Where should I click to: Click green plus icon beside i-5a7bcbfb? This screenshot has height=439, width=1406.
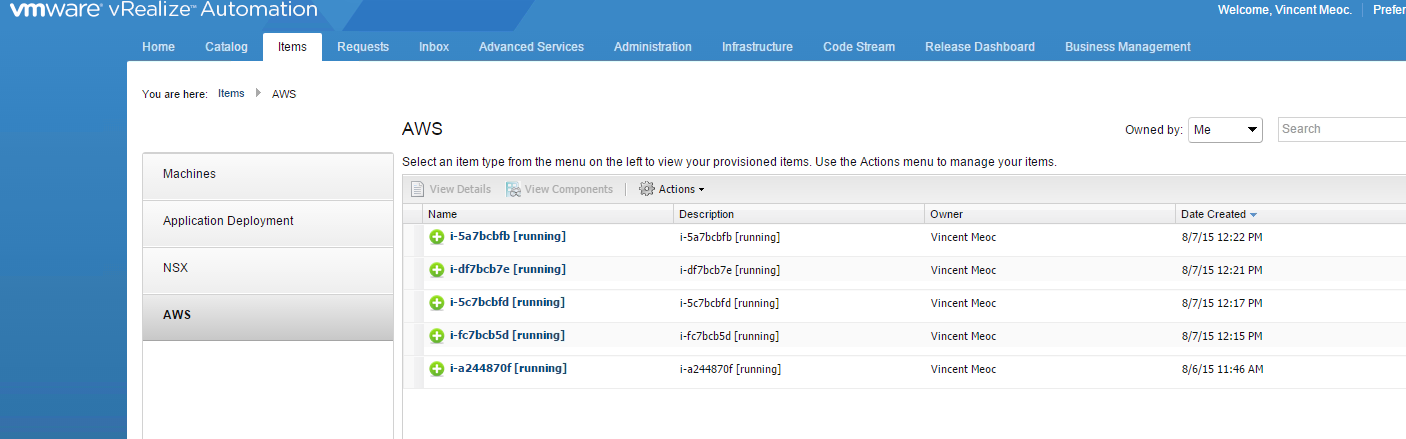(x=437, y=237)
